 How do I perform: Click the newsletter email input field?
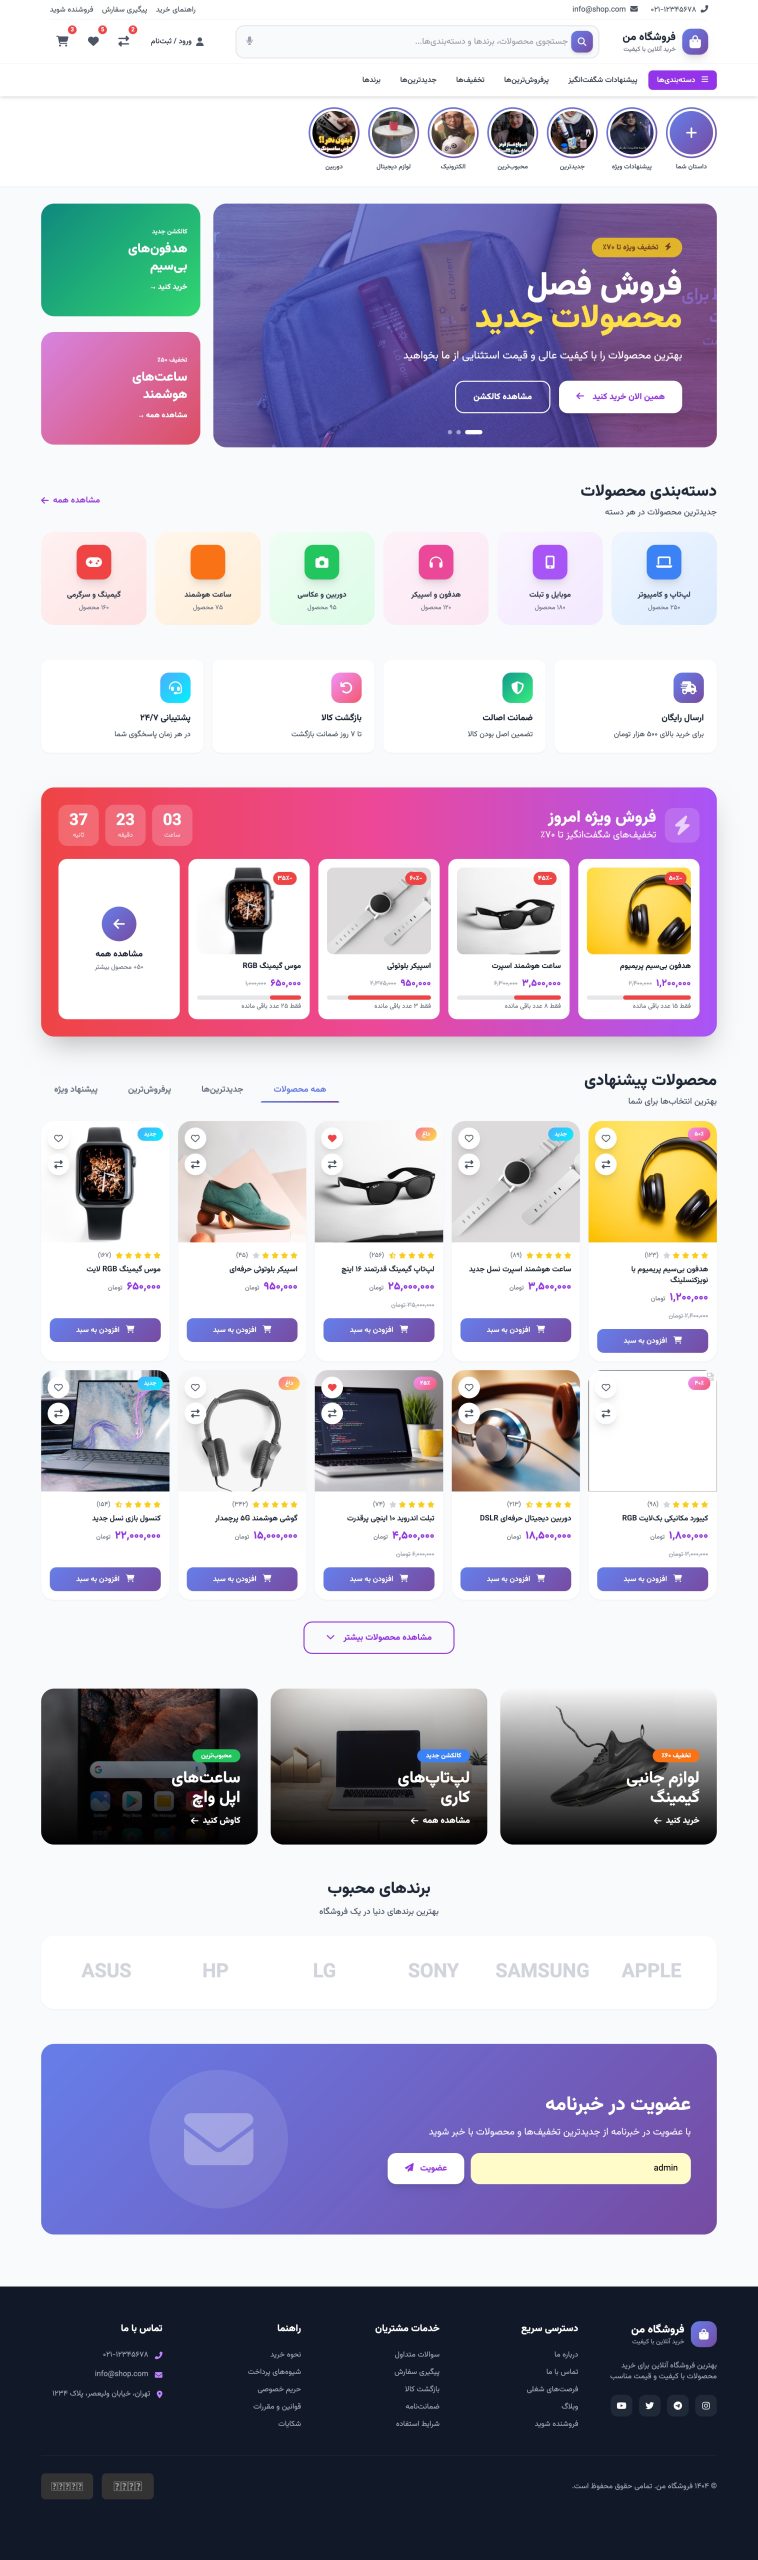click(580, 2167)
